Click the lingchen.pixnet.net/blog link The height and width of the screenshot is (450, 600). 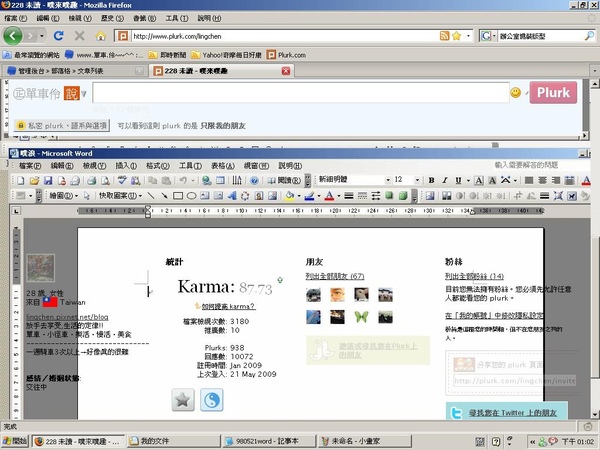coord(67,317)
